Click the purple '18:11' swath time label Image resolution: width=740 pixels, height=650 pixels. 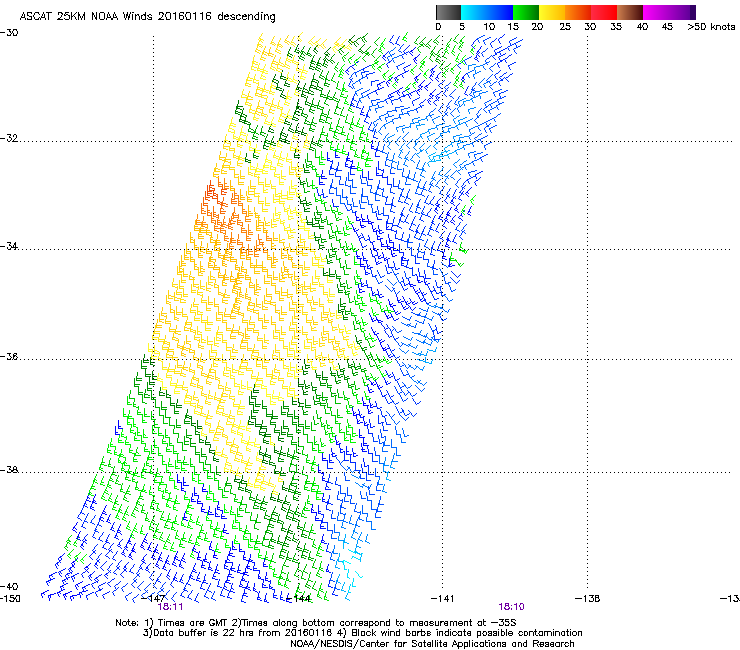(x=170, y=607)
